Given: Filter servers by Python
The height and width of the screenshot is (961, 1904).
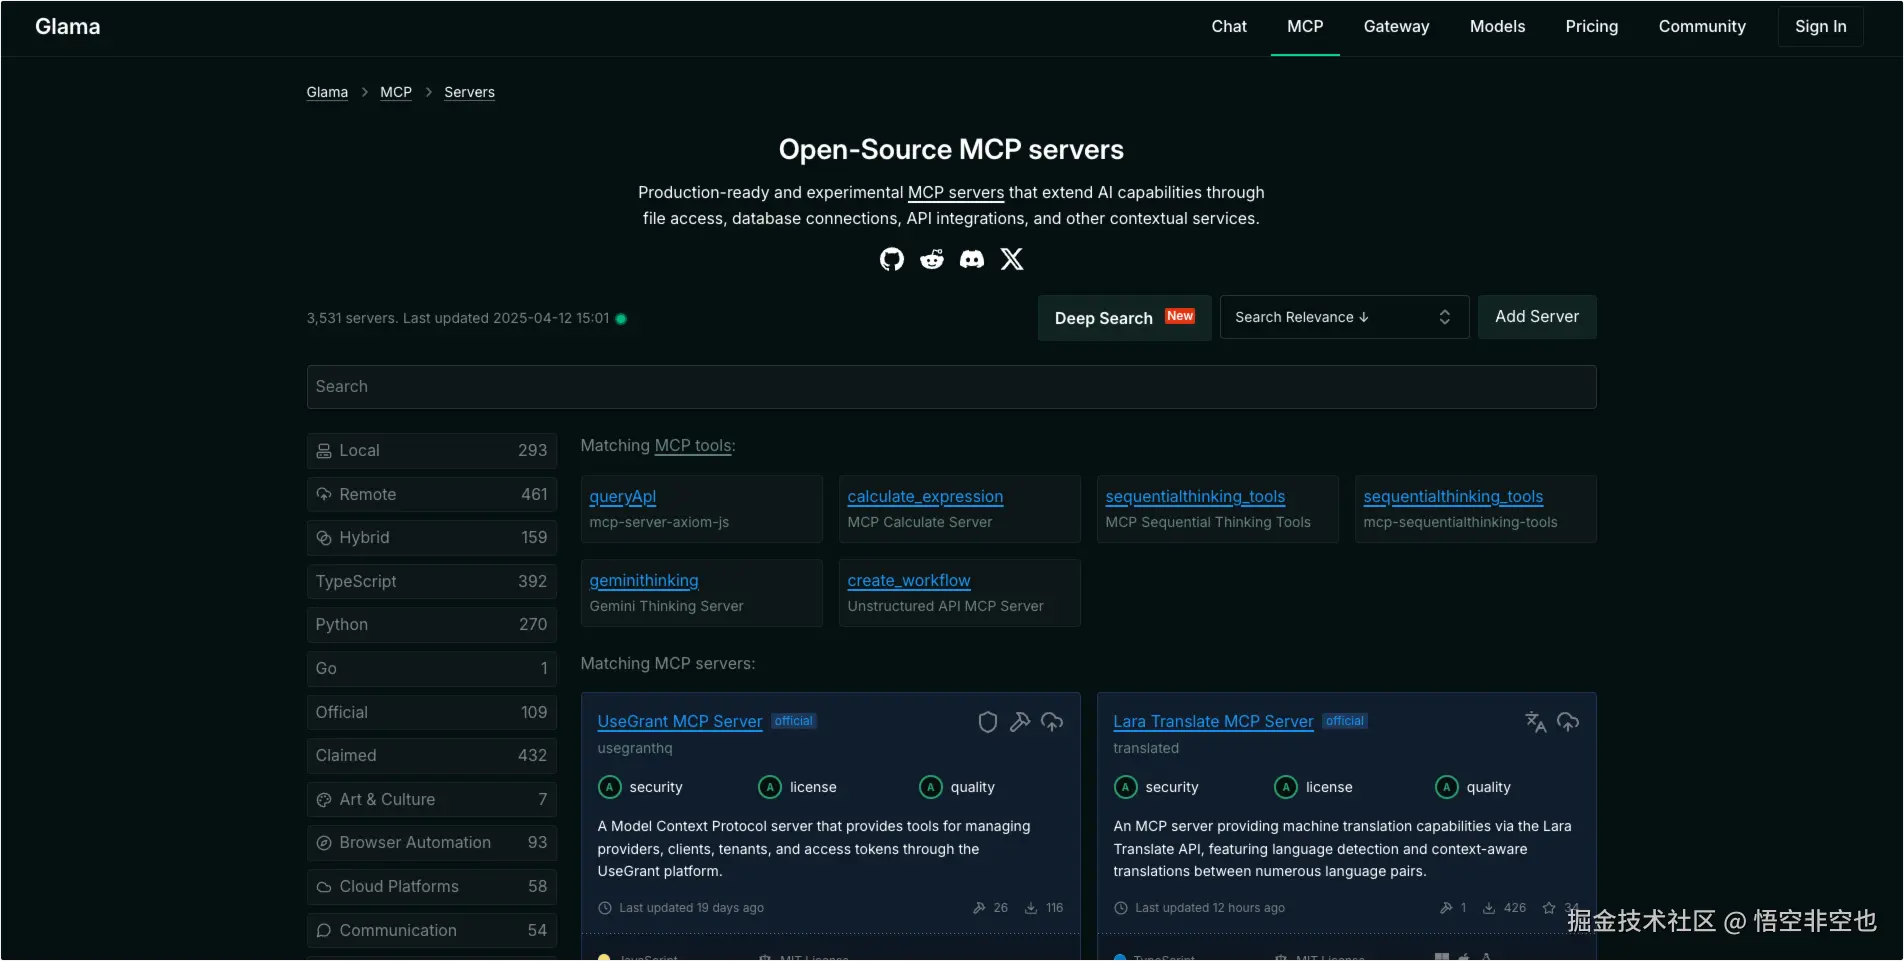Looking at the screenshot, I should (432, 625).
